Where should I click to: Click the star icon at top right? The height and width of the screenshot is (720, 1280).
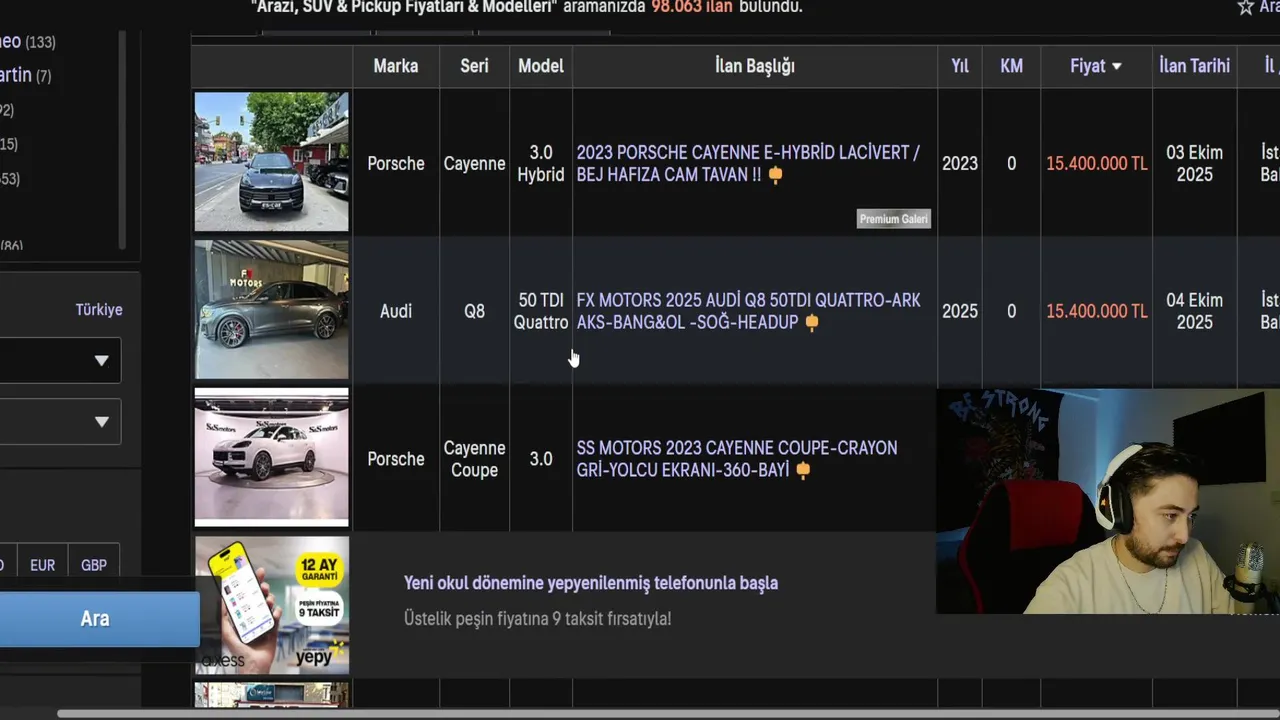tap(1245, 8)
